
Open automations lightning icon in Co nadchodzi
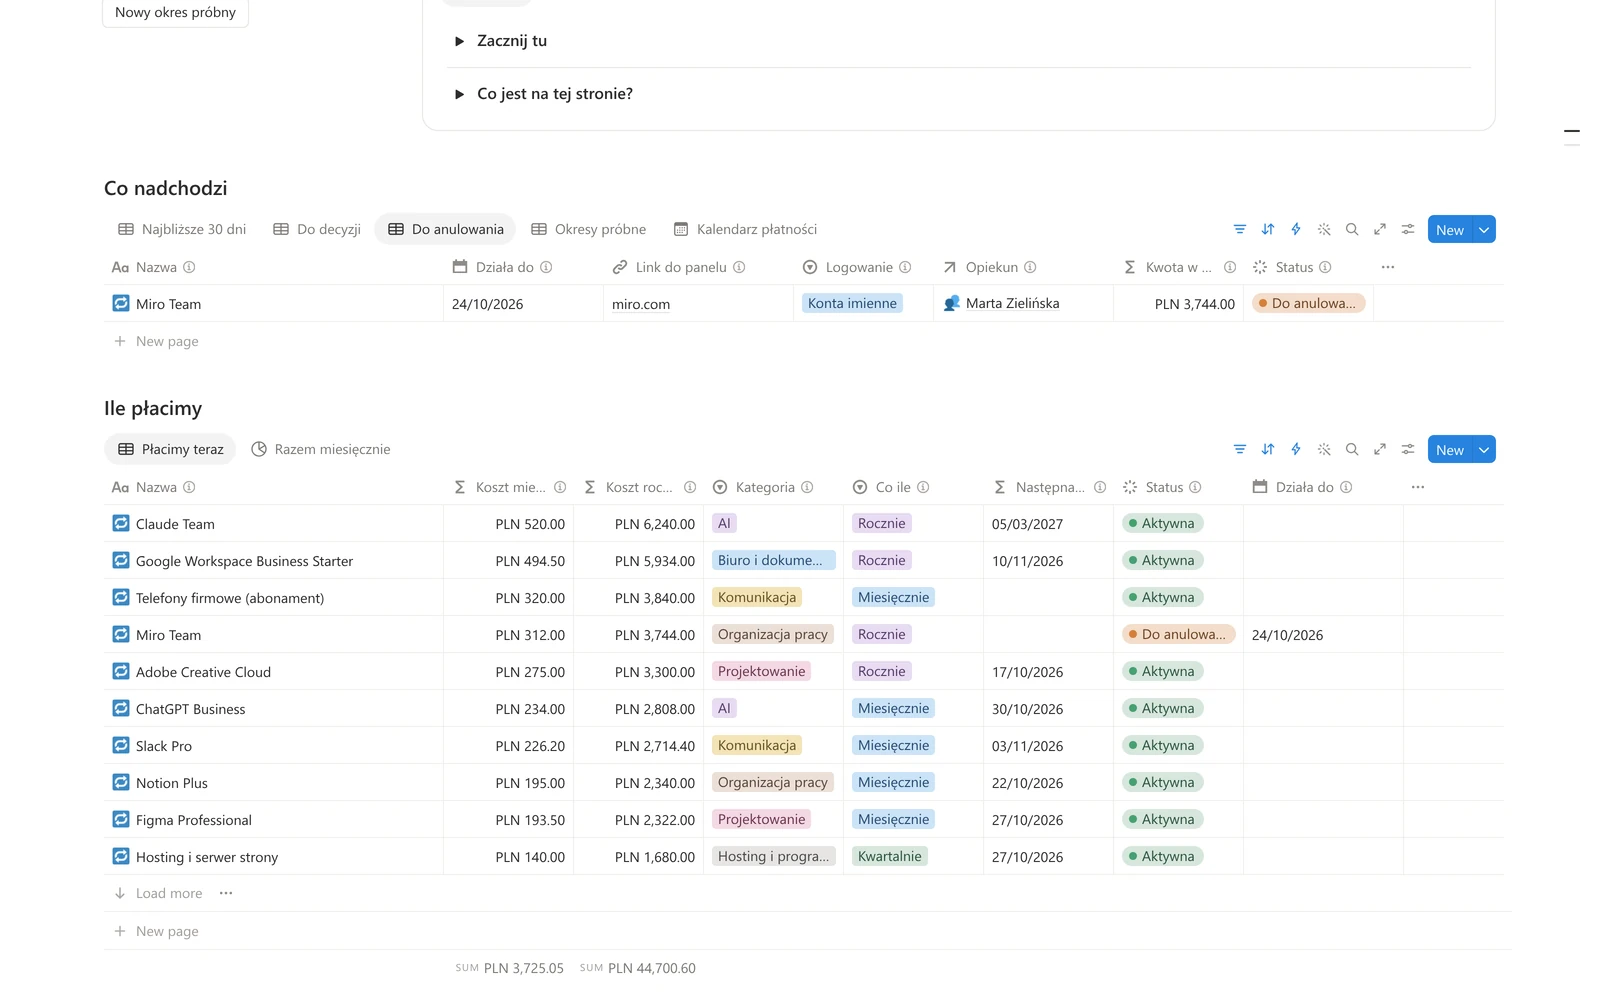click(1296, 229)
